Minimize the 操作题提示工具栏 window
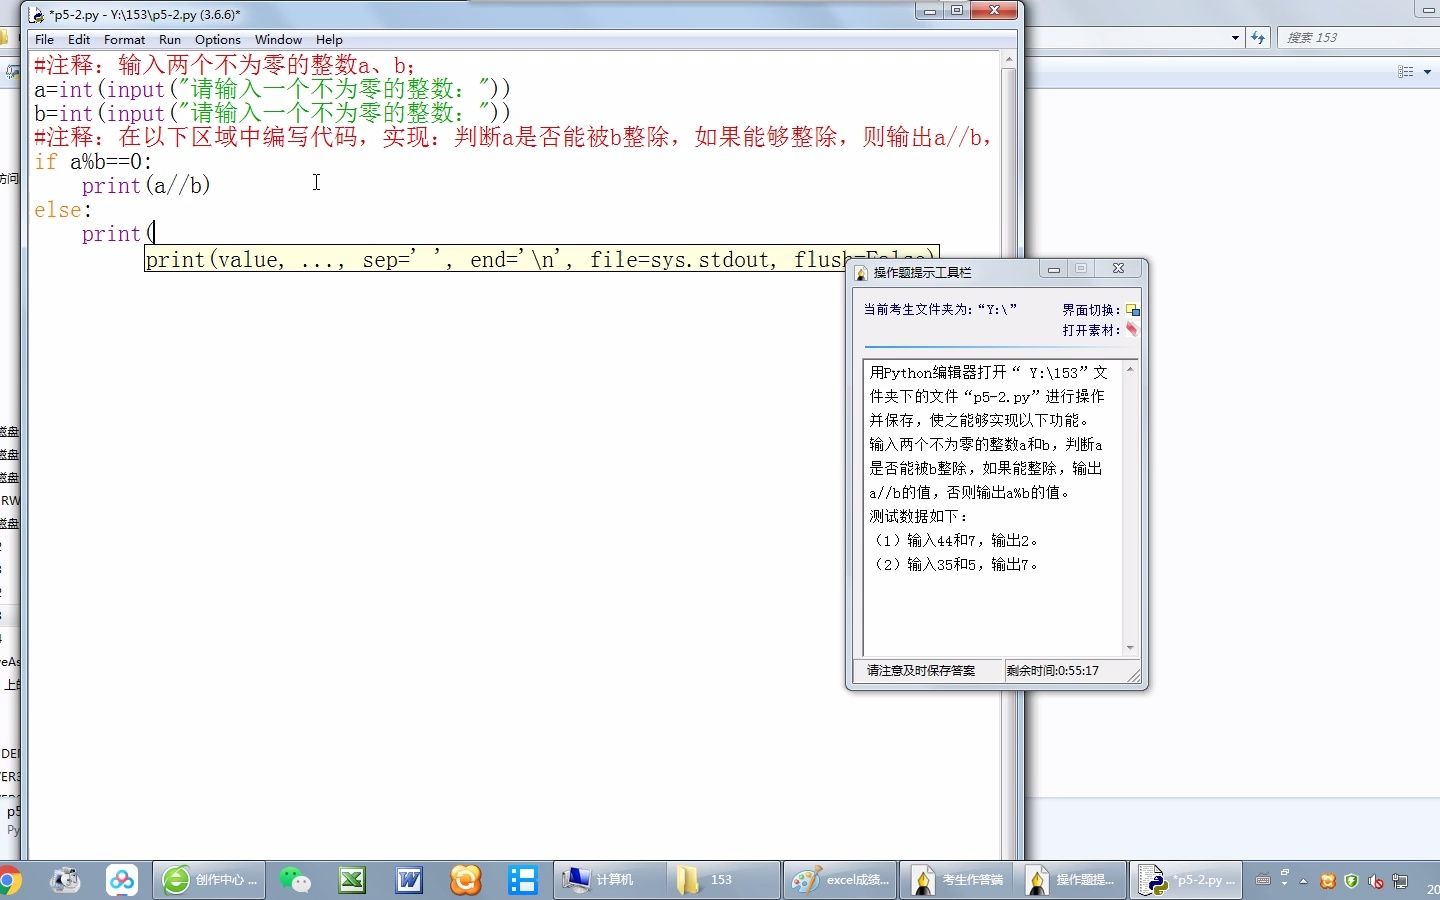 (1053, 269)
